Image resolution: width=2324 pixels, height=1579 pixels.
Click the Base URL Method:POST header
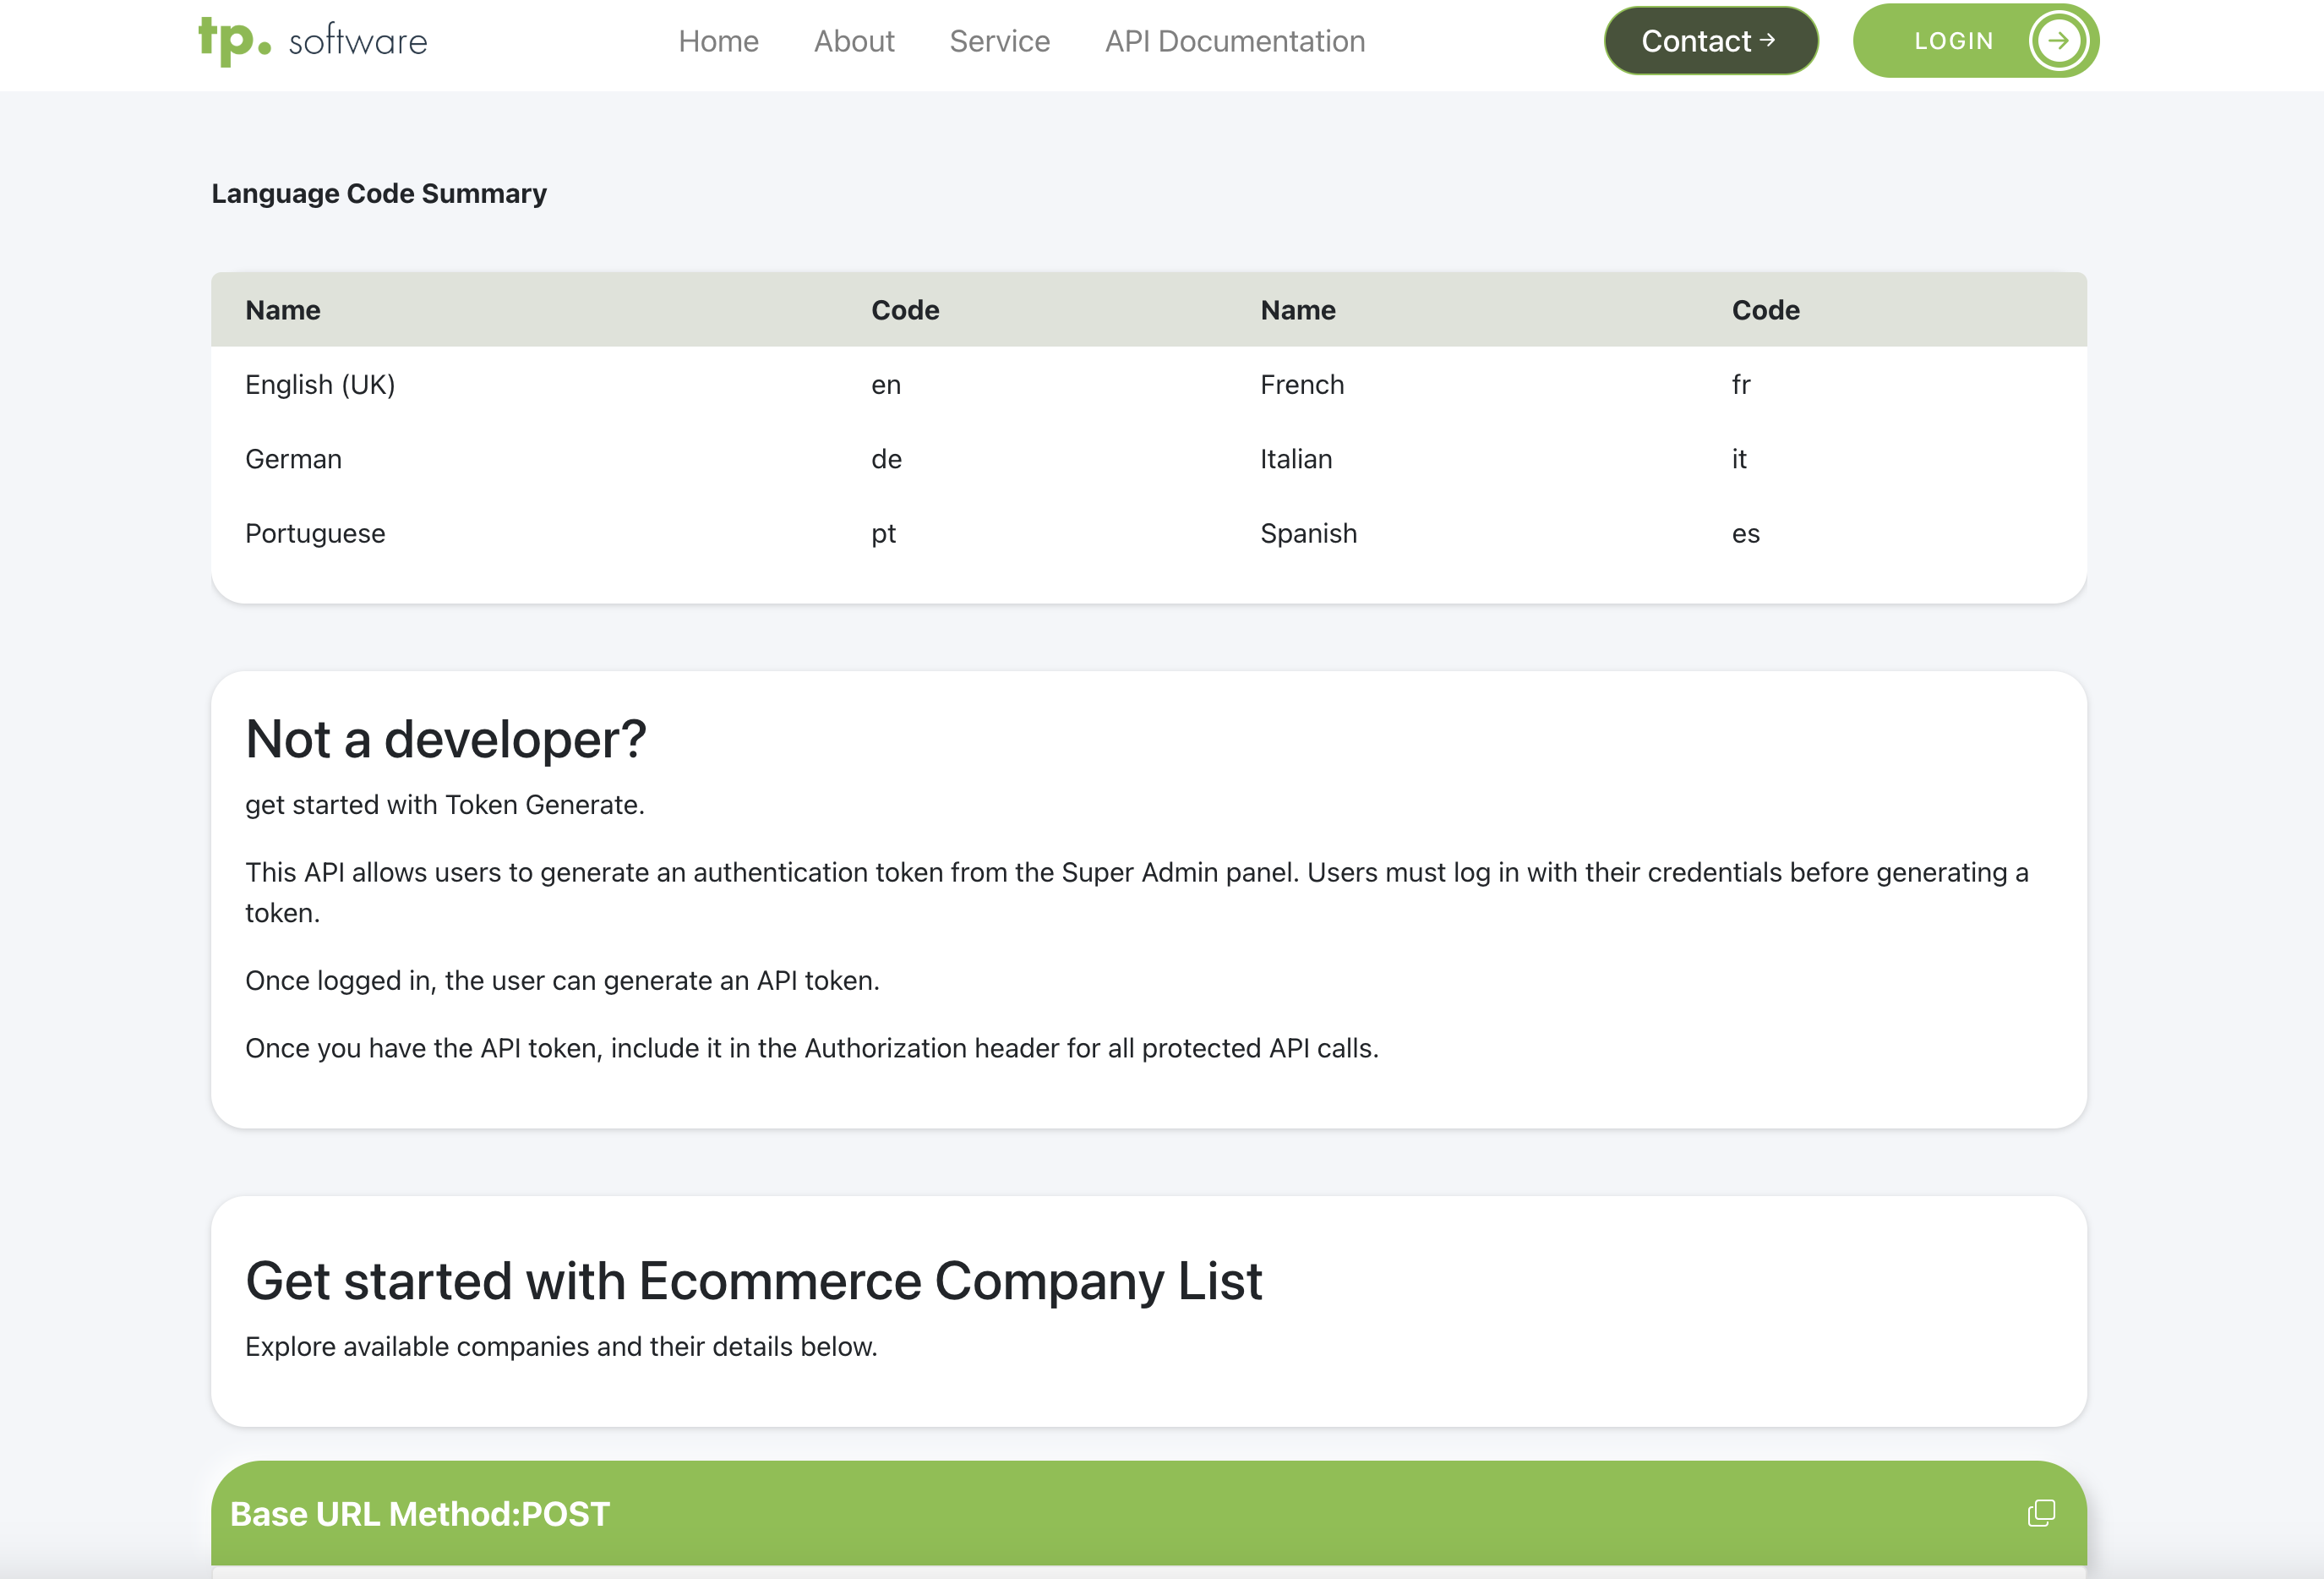pos(420,1514)
